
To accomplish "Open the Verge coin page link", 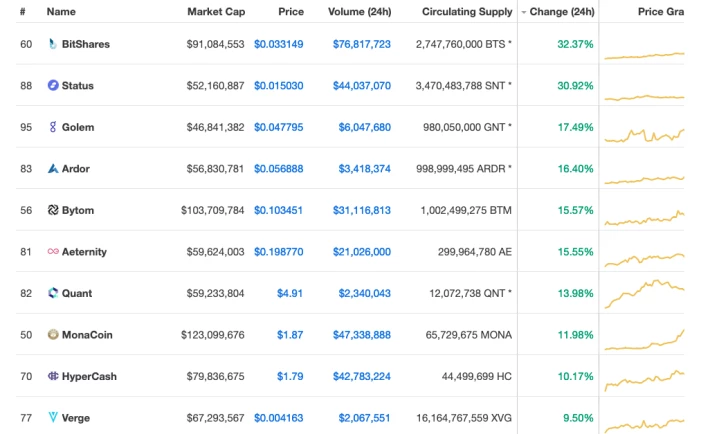I will 76,418.
